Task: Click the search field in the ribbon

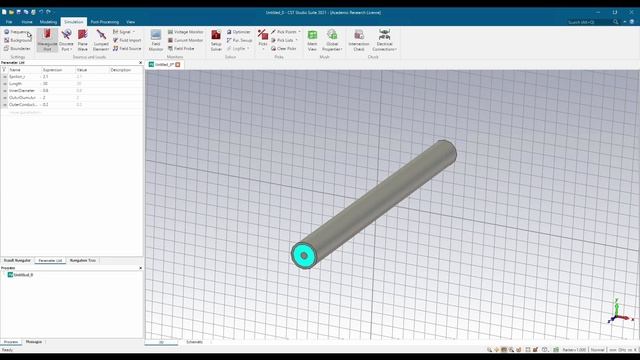Action: [x=590, y=22]
